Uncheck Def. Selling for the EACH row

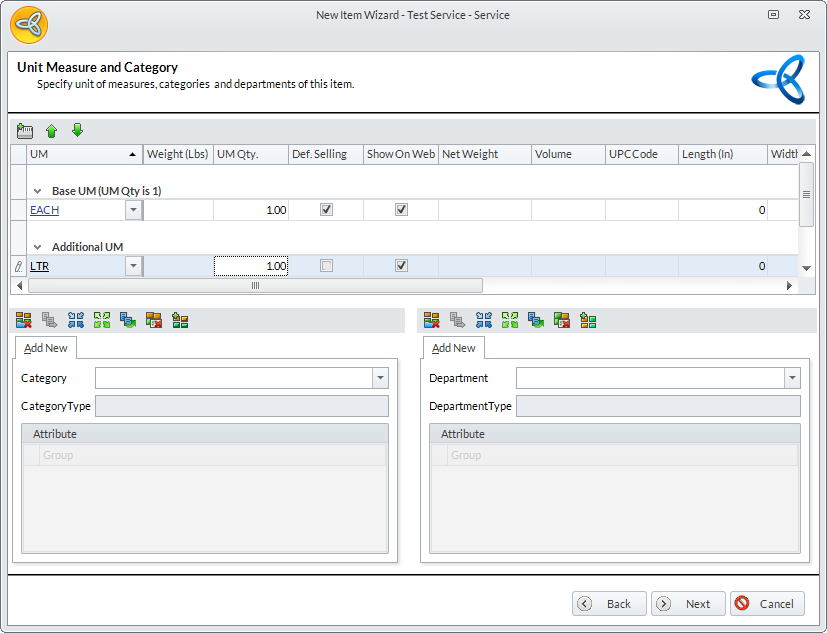pyautogui.click(x=326, y=210)
